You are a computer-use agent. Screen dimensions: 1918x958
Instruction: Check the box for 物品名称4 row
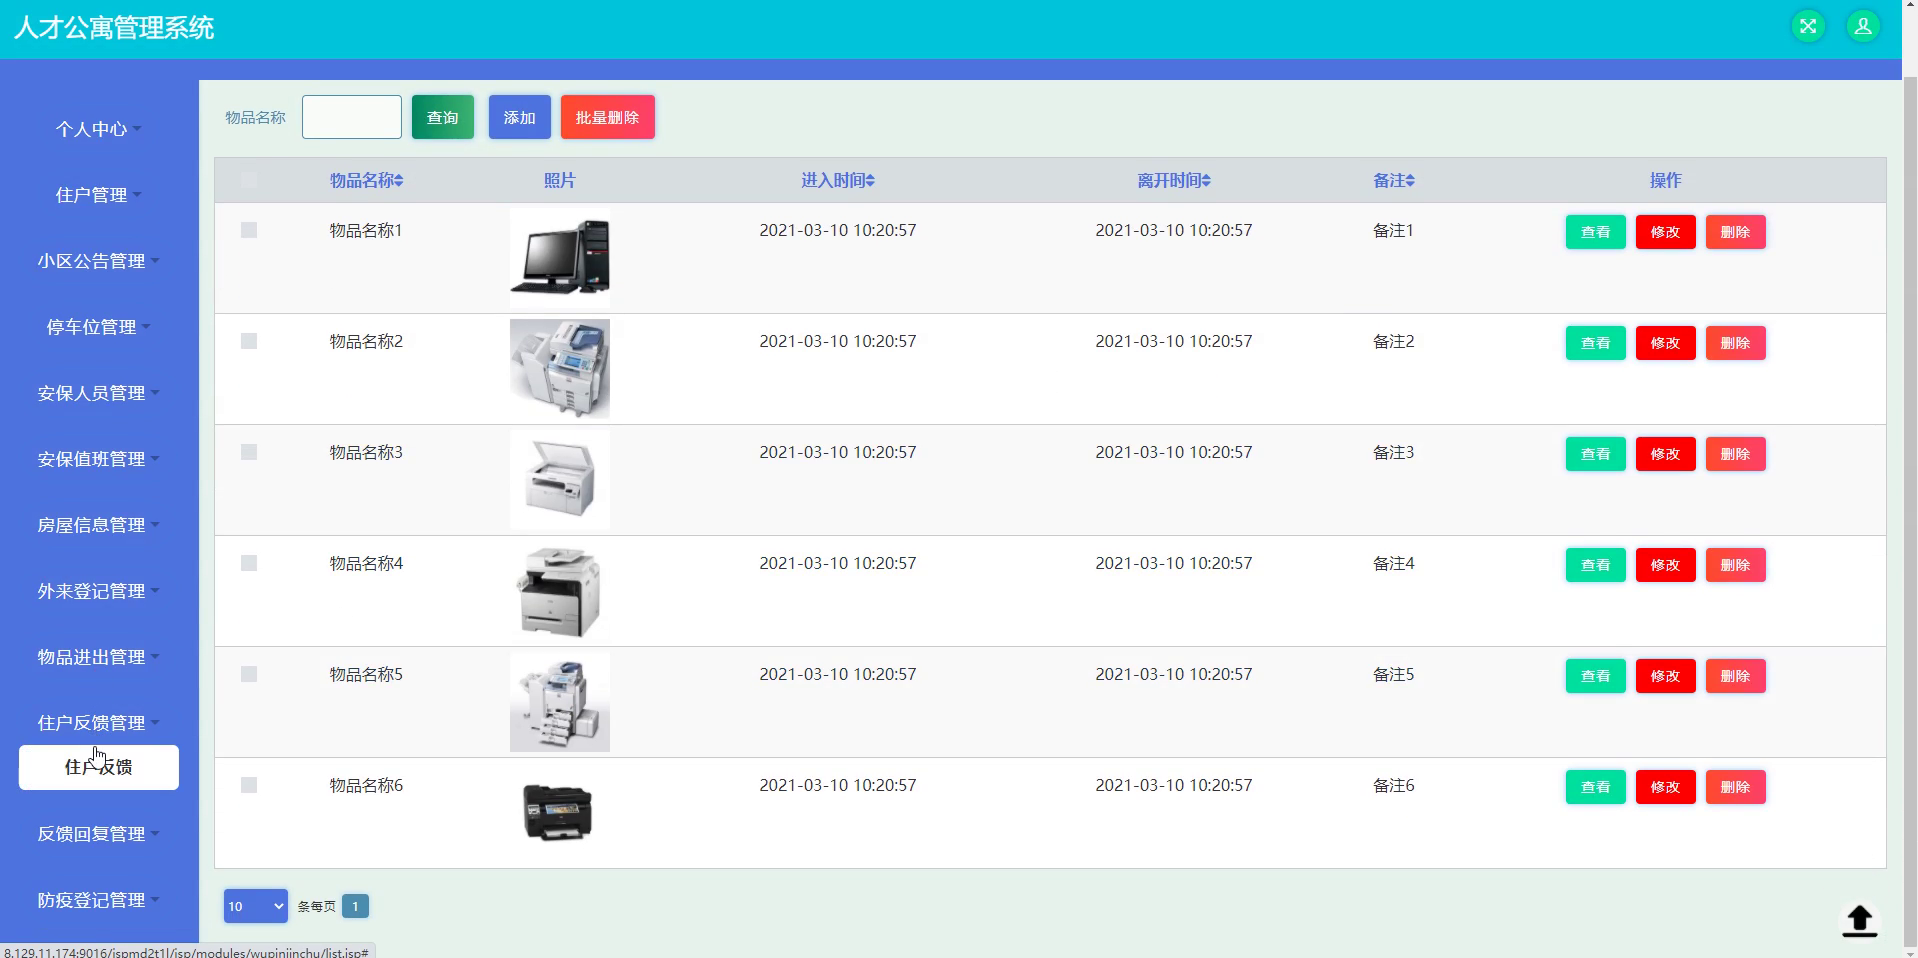[x=249, y=563]
